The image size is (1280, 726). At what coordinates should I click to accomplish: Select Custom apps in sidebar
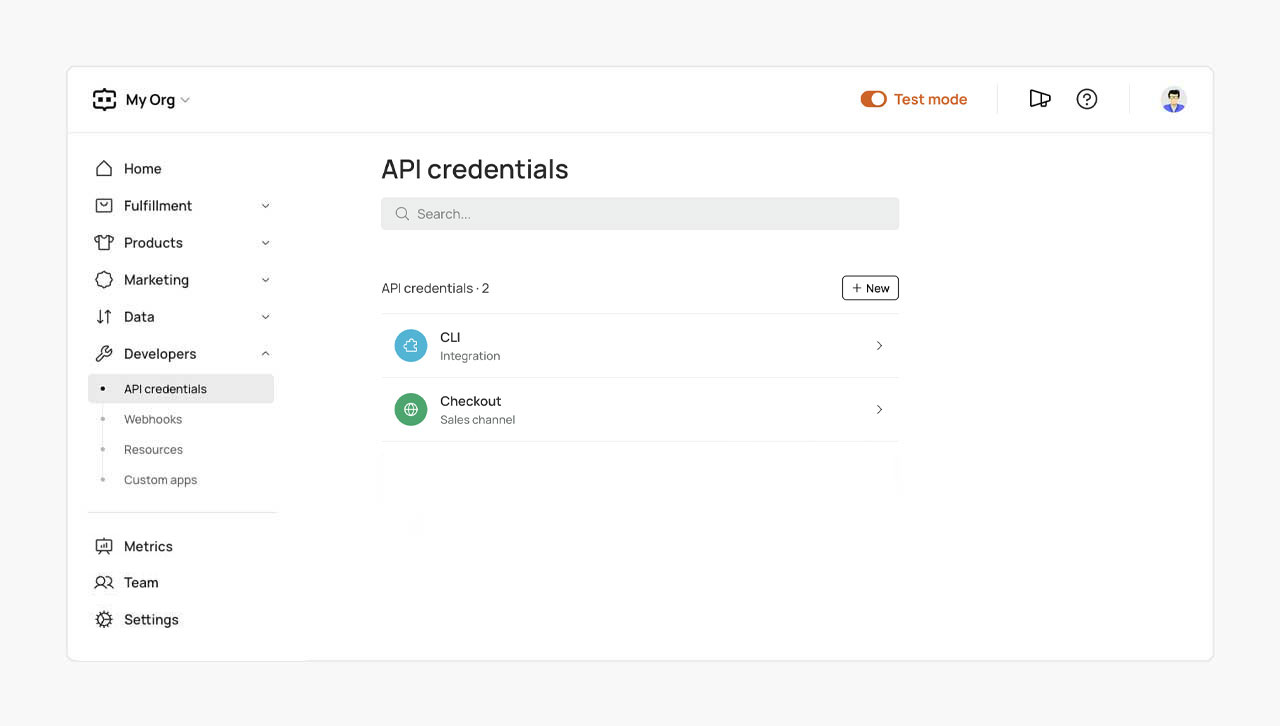tap(160, 480)
